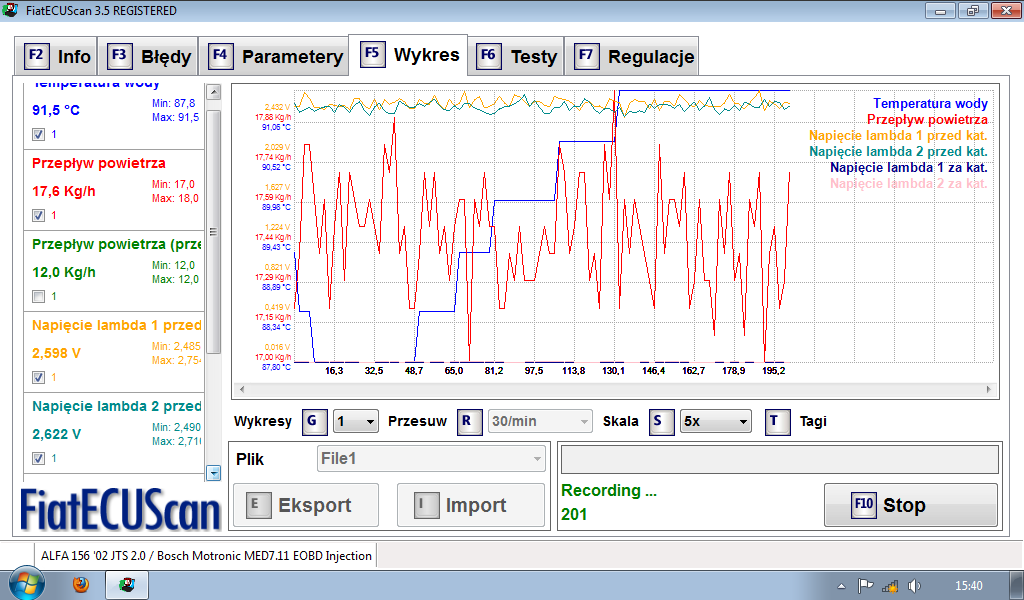Toggle red Przepływ powietrza graph checkbox
Image resolution: width=1024 pixels, height=600 pixels.
click(x=39, y=215)
